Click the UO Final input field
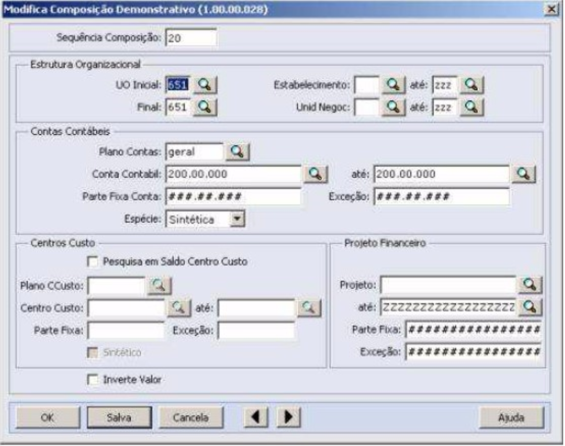 178,107
